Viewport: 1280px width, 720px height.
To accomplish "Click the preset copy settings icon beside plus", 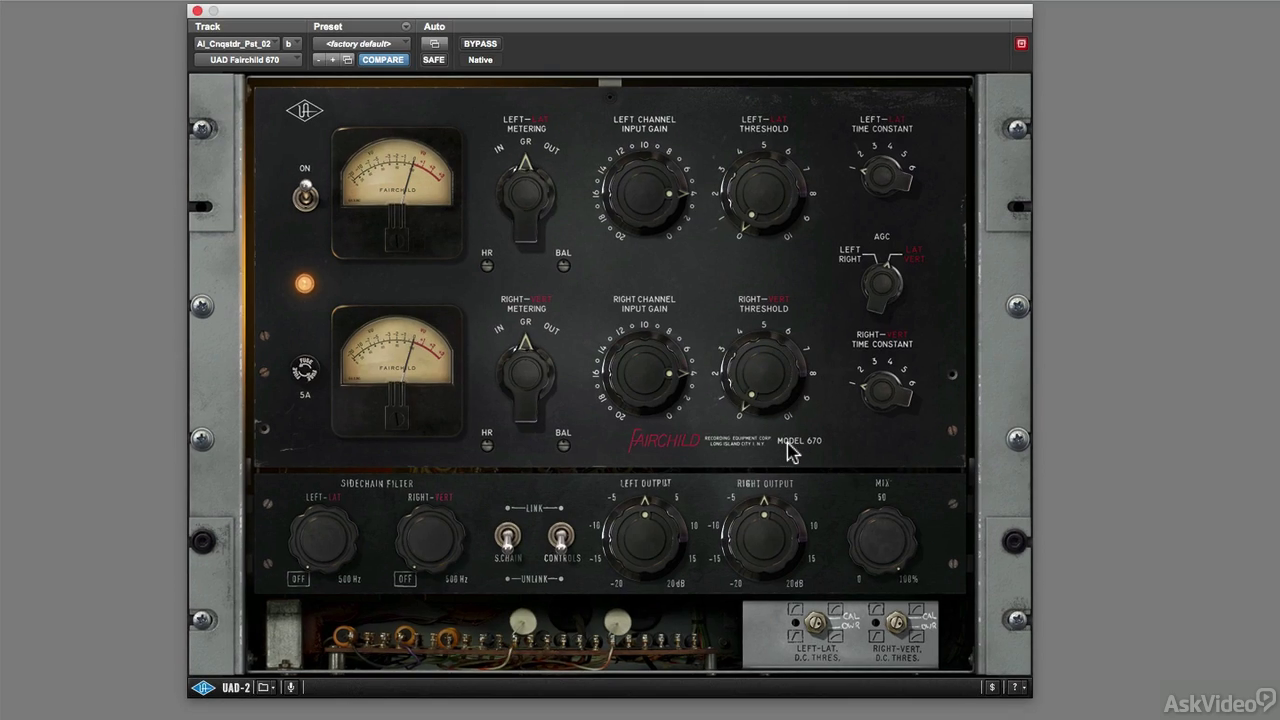I will pyautogui.click(x=347, y=60).
